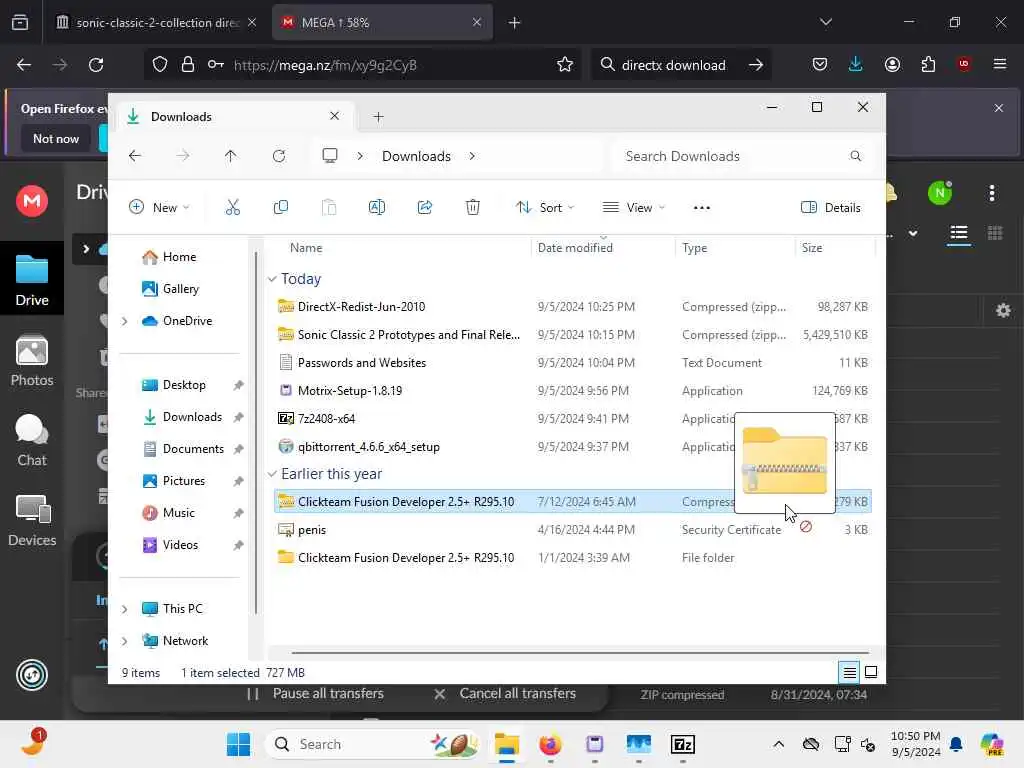
Task: Open Desktop in the navigation pane
Action: pos(184,385)
